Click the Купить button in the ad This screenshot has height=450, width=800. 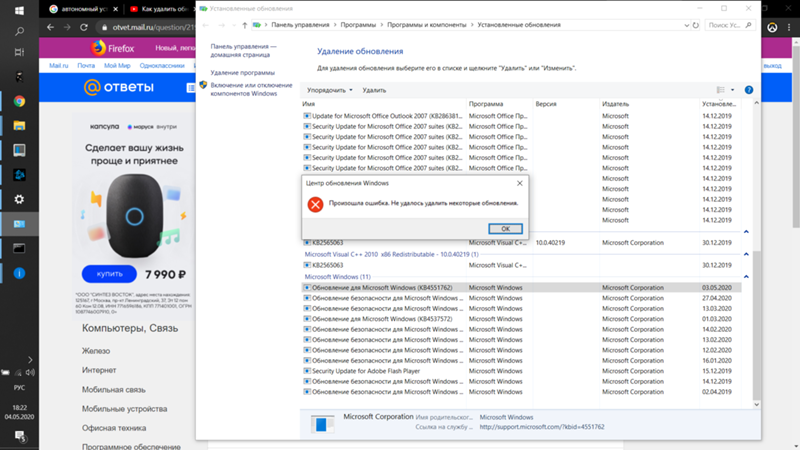(x=109, y=274)
